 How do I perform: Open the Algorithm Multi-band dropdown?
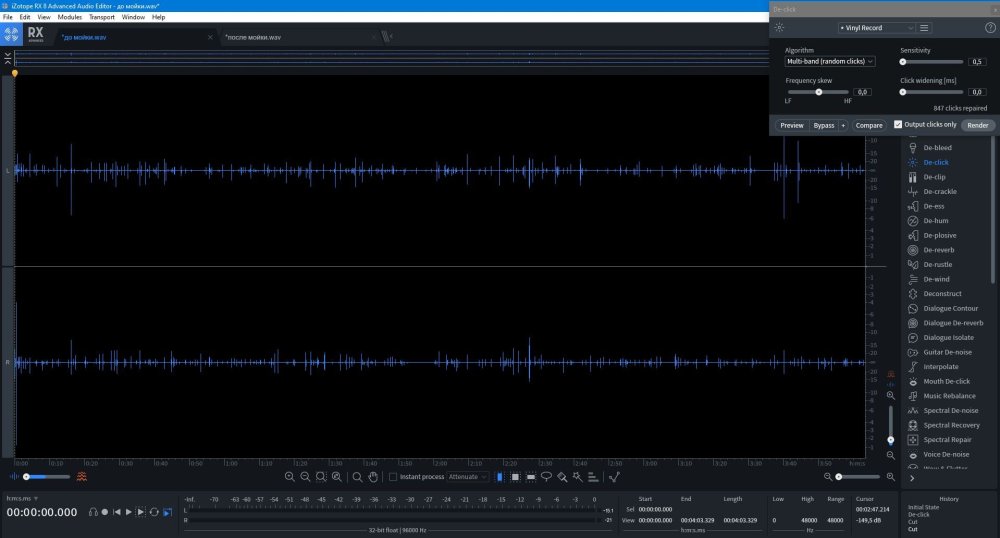pos(830,62)
